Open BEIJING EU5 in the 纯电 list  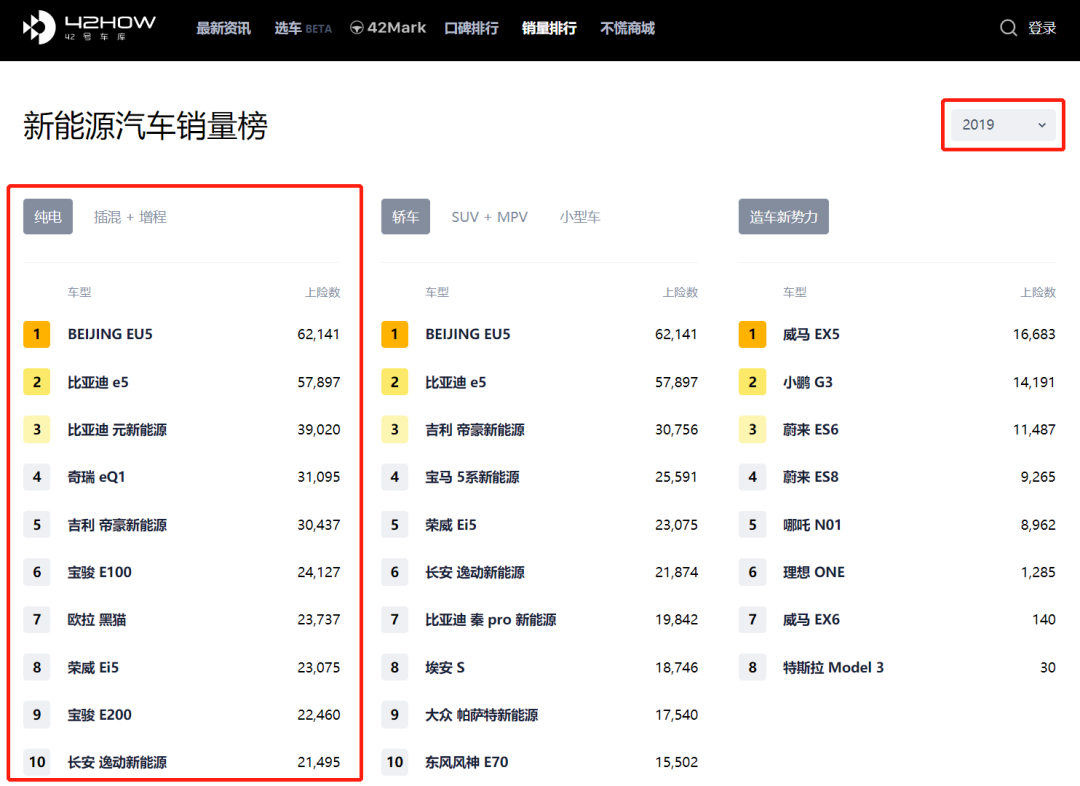(x=110, y=334)
